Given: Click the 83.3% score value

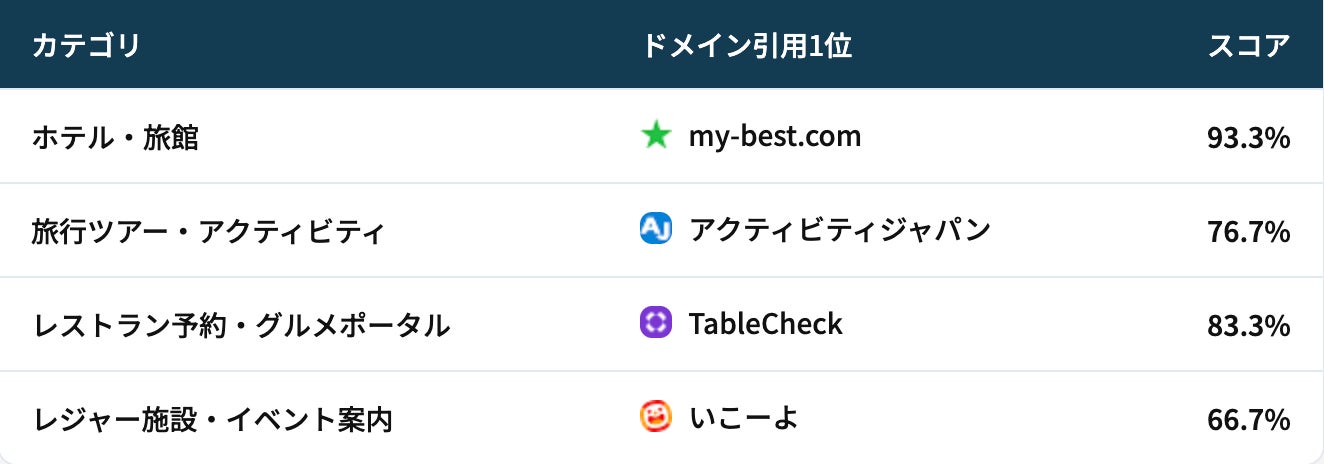Looking at the screenshot, I should [x=1248, y=326].
